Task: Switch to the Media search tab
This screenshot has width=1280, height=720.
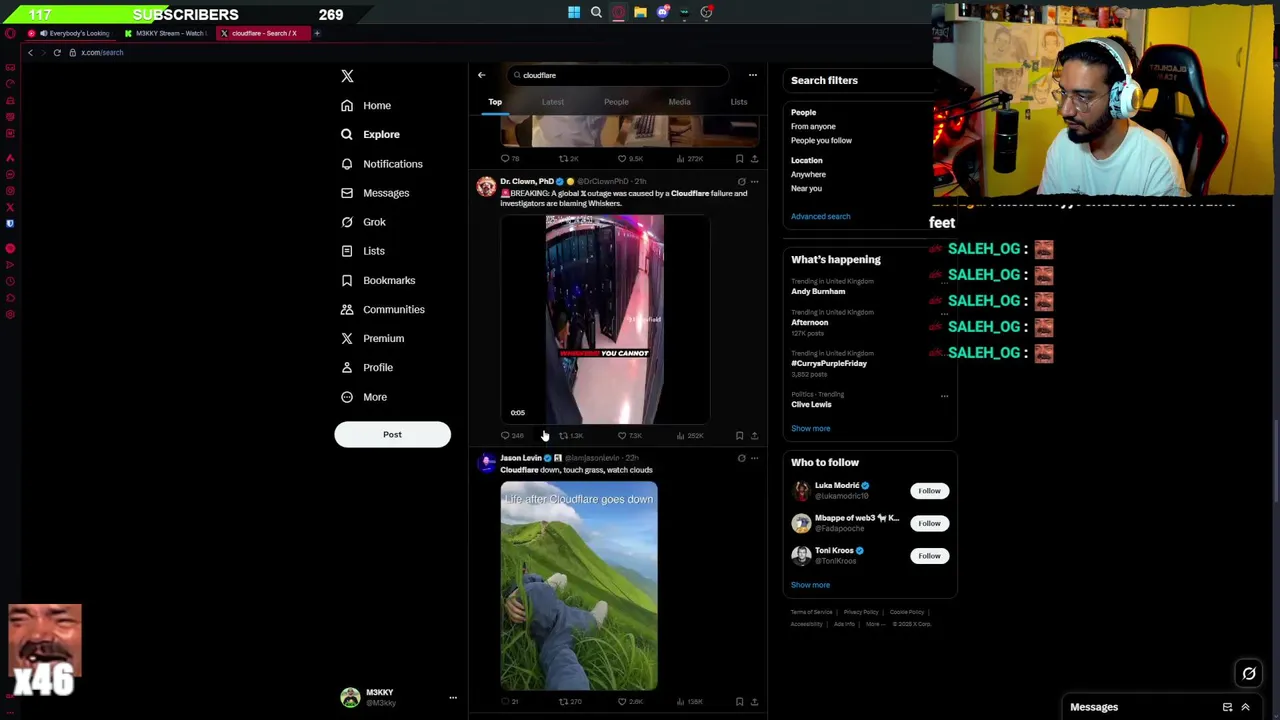Action: (x=679, y=102)
